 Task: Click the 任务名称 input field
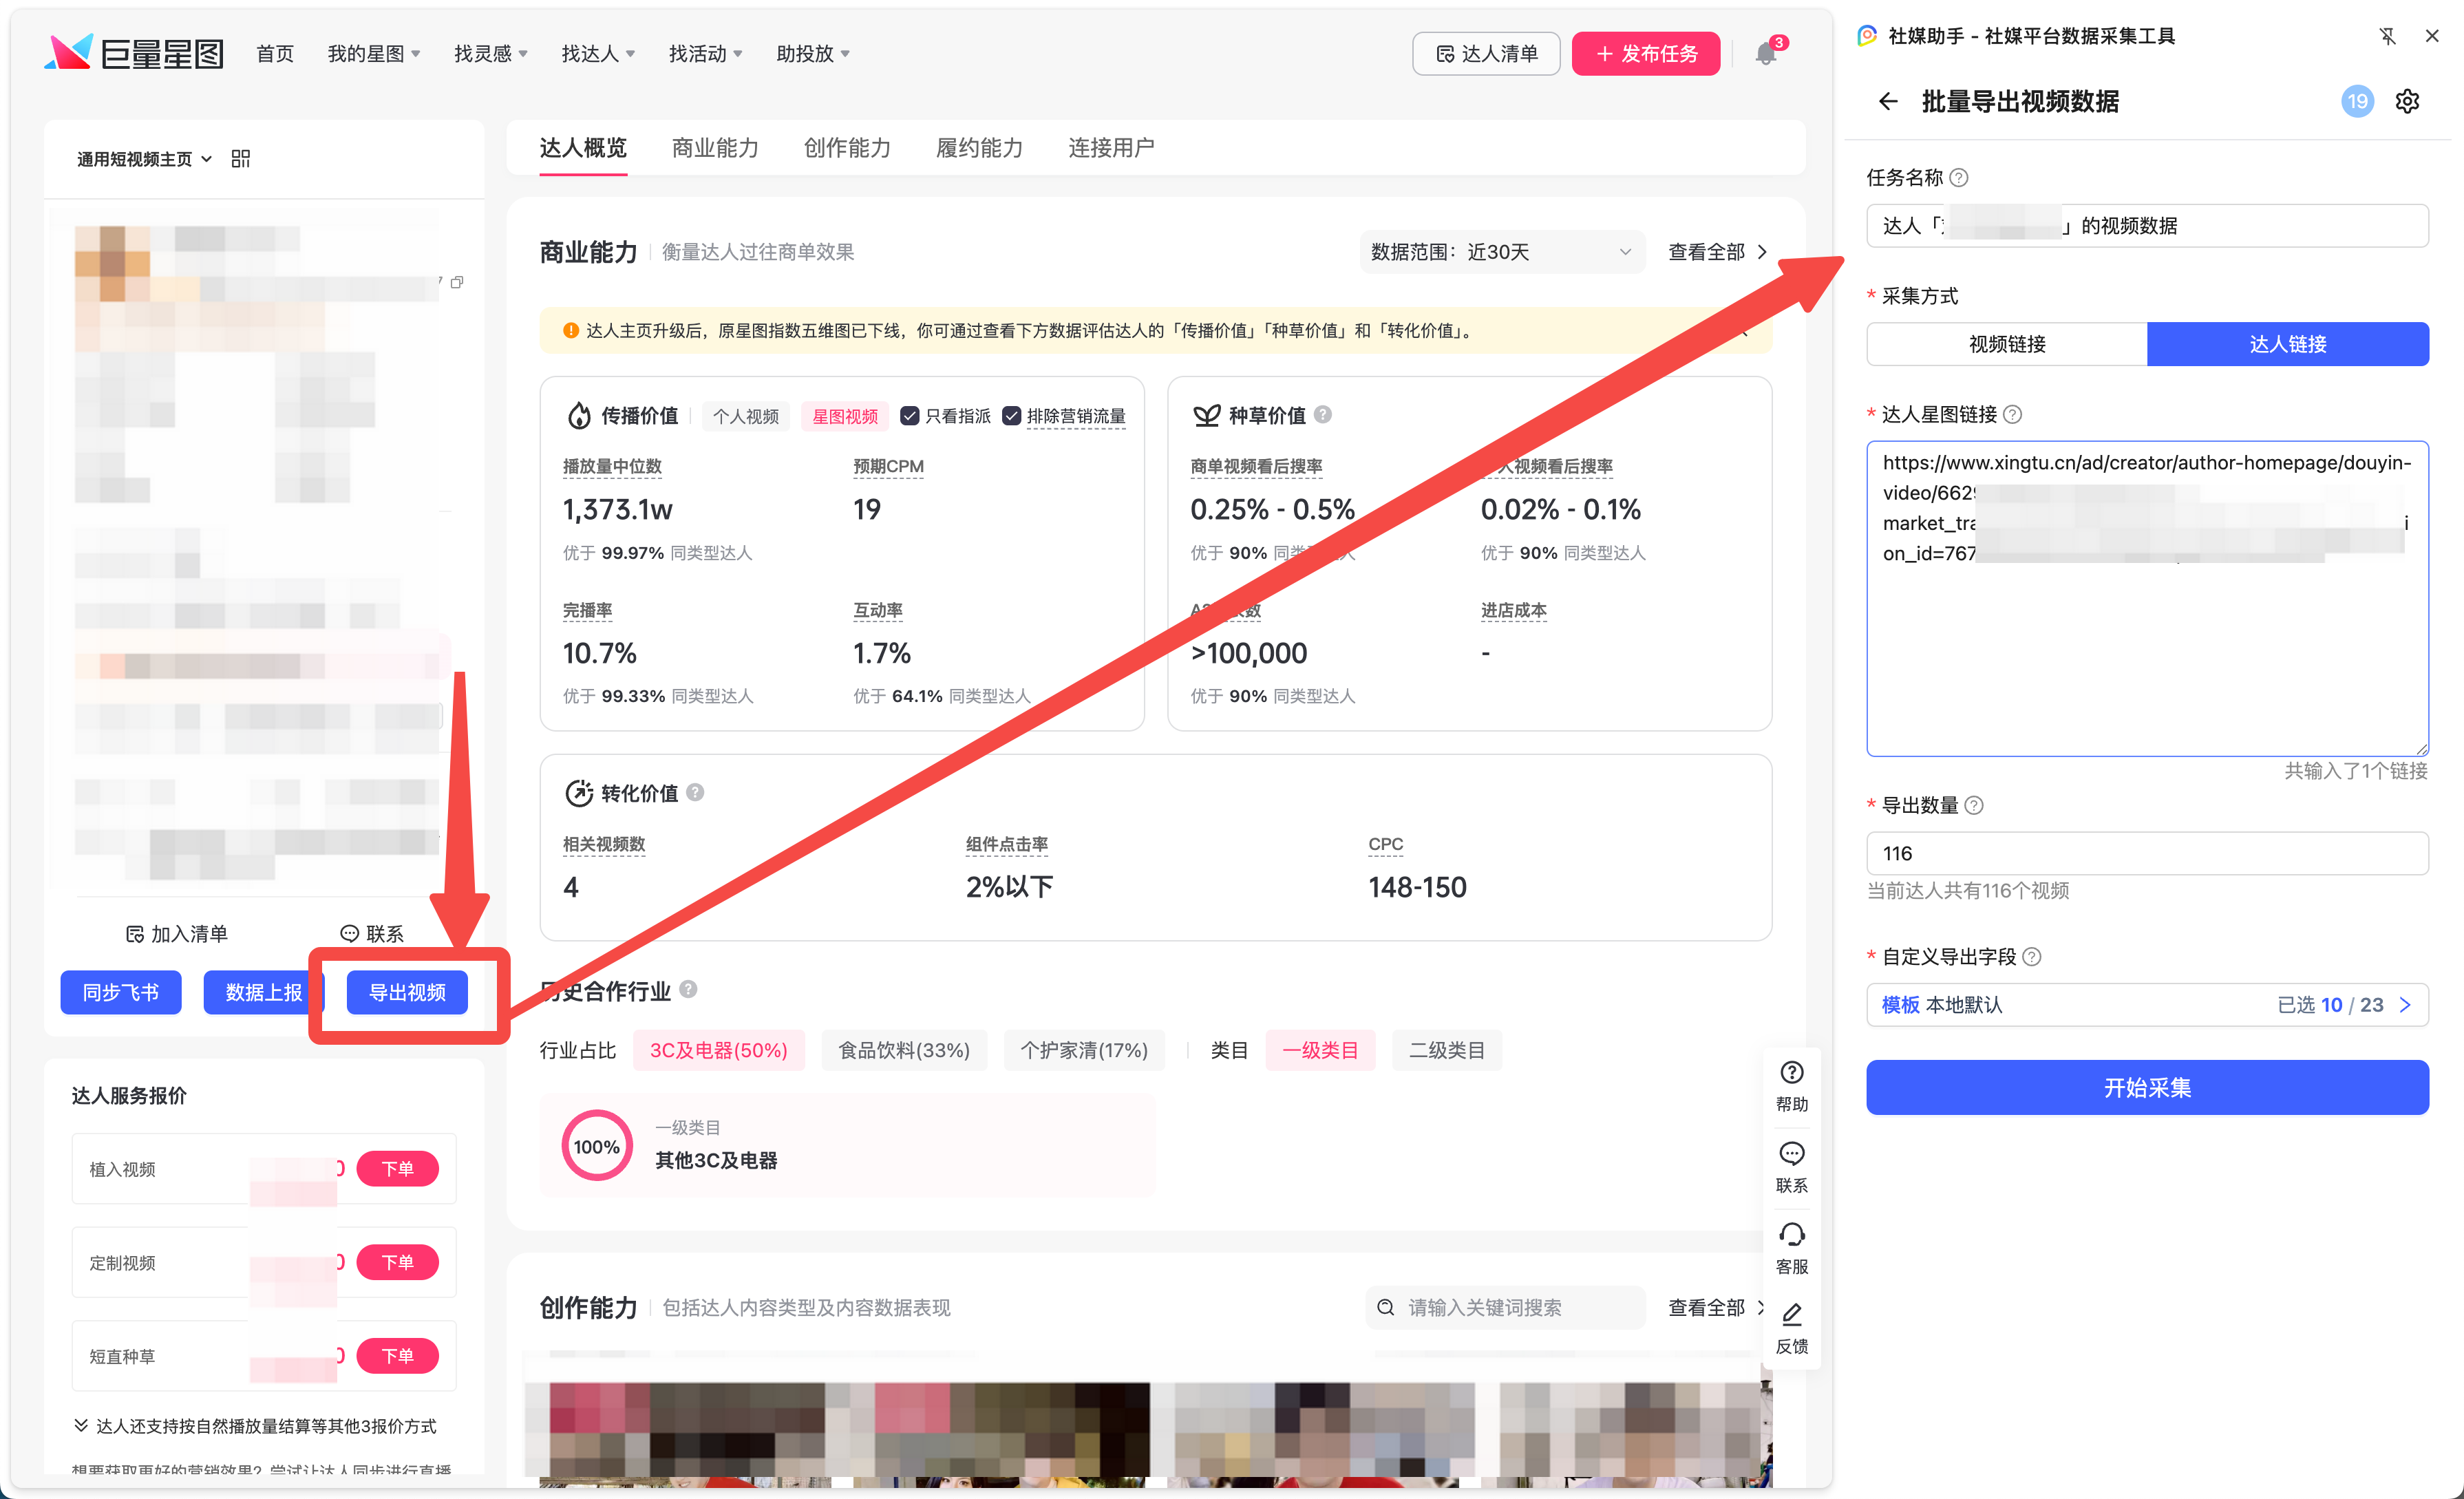(x=2147, y=226)
